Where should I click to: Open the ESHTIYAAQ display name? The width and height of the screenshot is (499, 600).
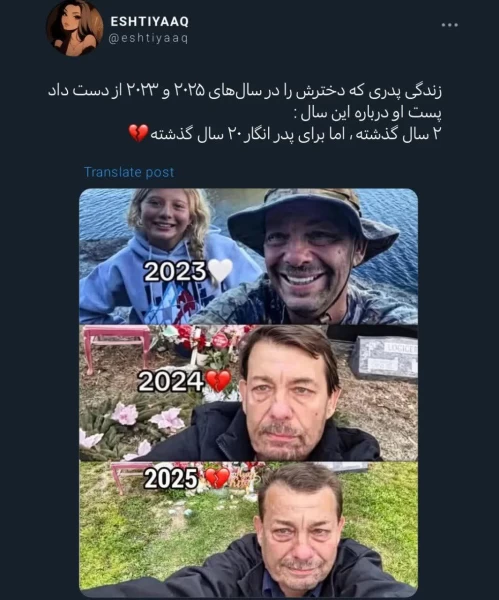150,21
